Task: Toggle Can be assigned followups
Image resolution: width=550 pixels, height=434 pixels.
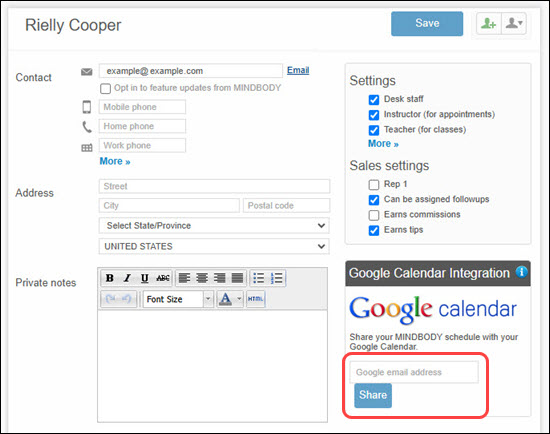Action: [374, 200]
